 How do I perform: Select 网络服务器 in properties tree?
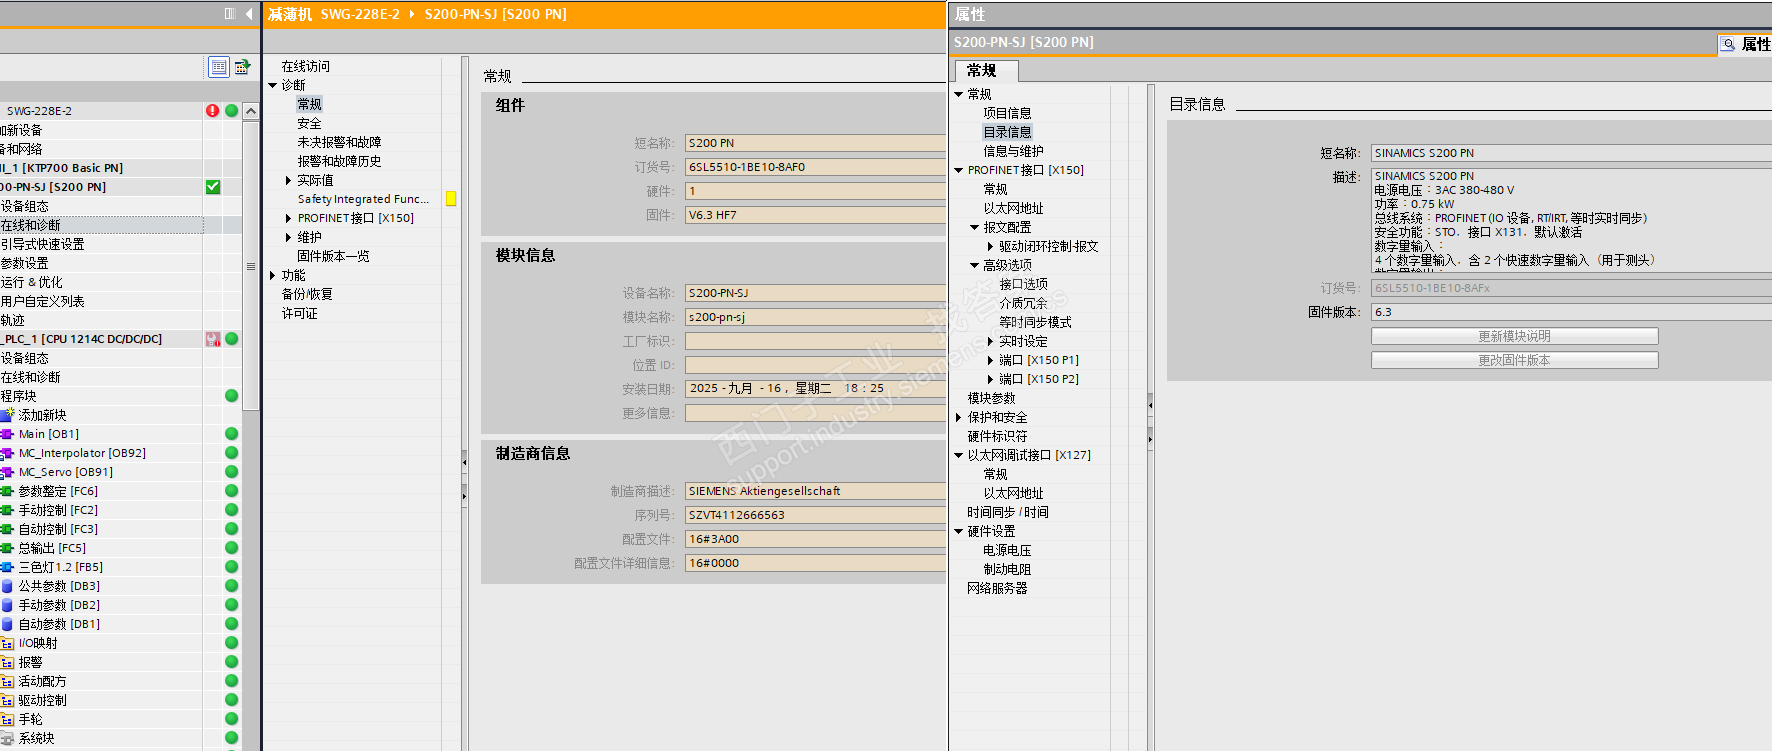tap(997, 588)
